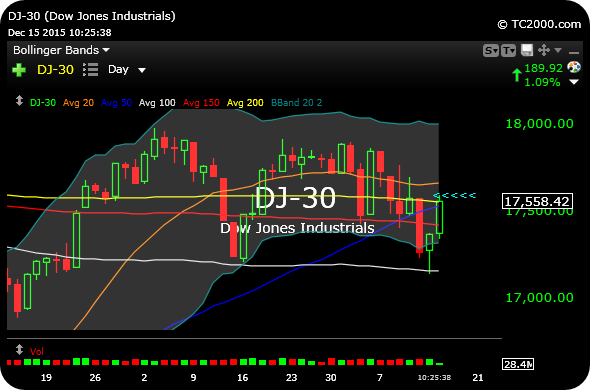Screen dimensions: 590x390
Task: Click the price pane up-down scale arrows
Action: point(19,101)
